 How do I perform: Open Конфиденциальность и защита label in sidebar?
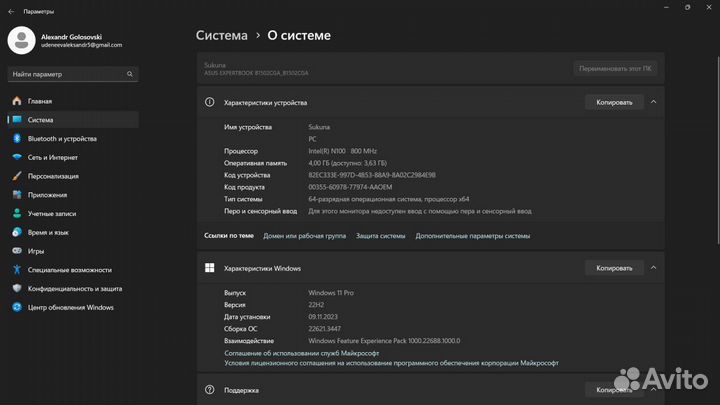click(x=75, y=289)
